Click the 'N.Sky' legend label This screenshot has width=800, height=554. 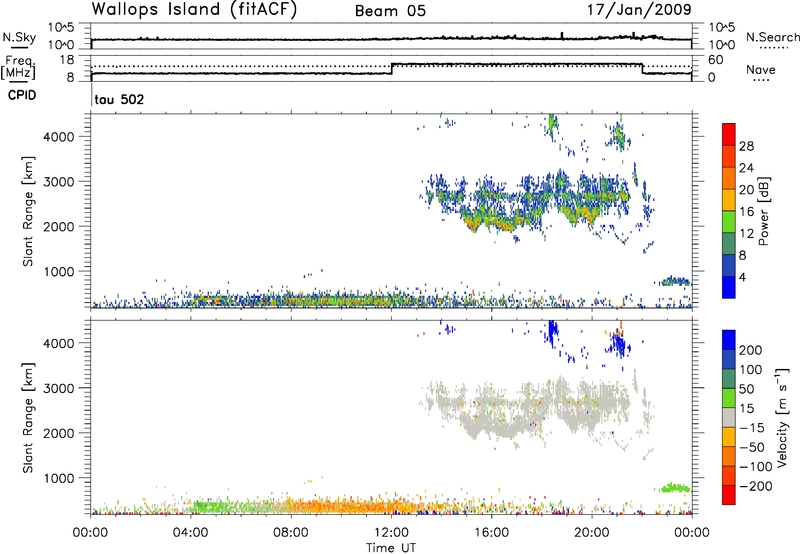pos(19,37)
